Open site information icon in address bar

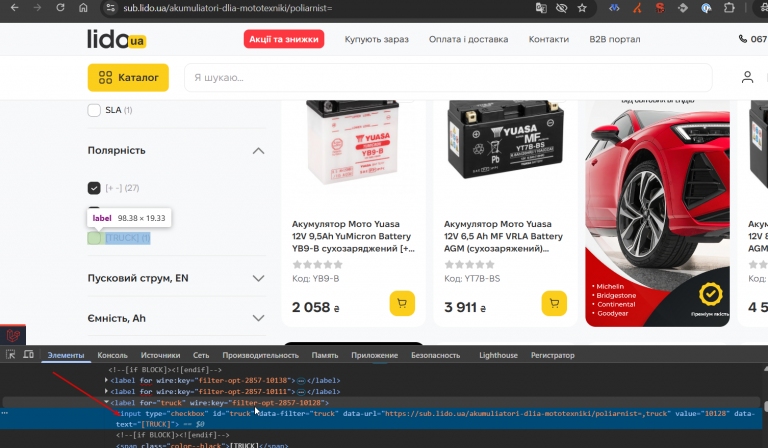point(111,8)
